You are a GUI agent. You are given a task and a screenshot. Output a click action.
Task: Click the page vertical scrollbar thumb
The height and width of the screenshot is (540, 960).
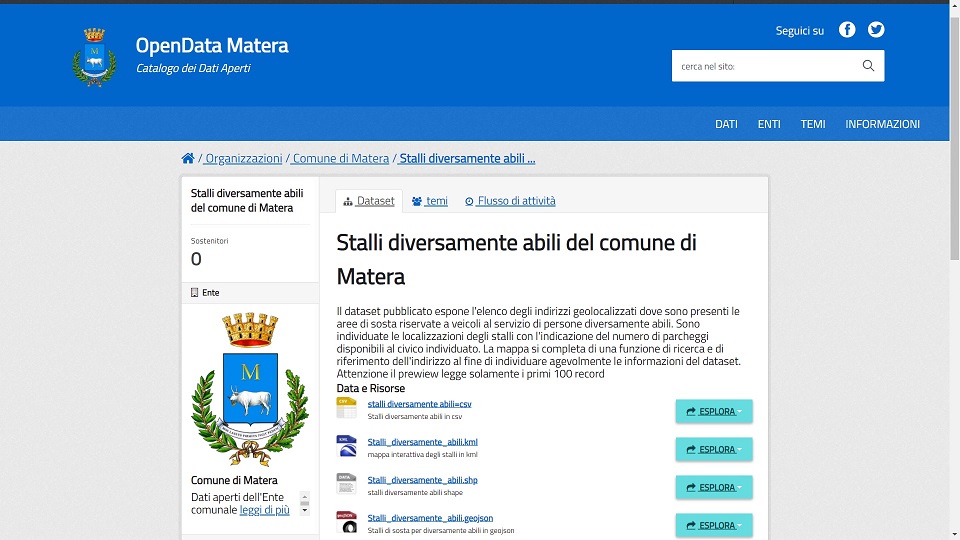[x=954, y=138]
